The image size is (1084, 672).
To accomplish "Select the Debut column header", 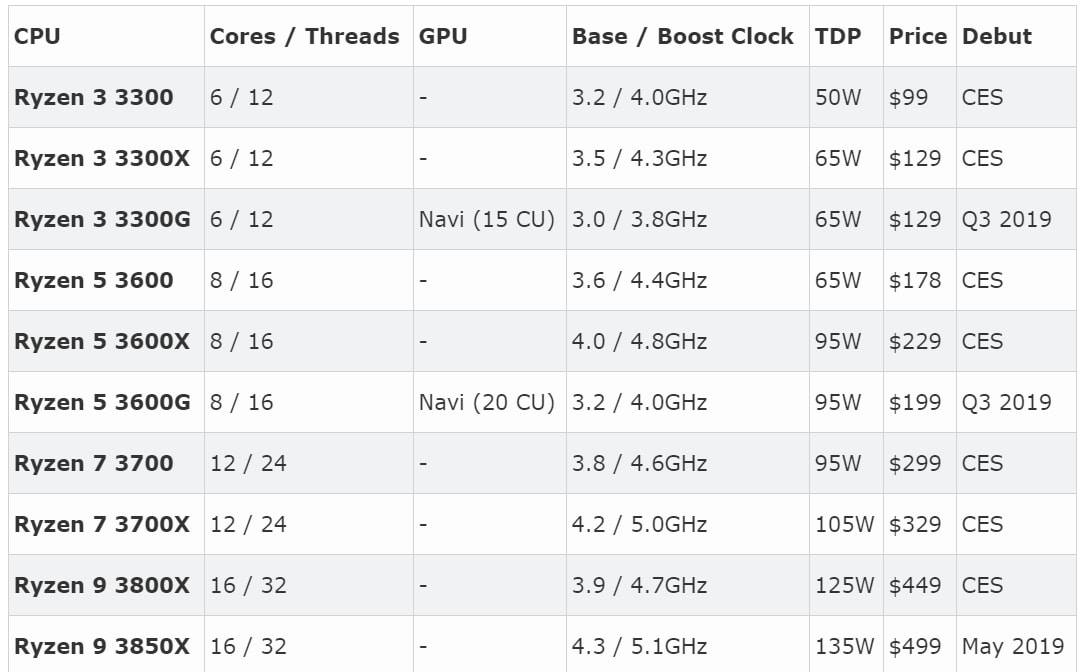I will 997,36.
